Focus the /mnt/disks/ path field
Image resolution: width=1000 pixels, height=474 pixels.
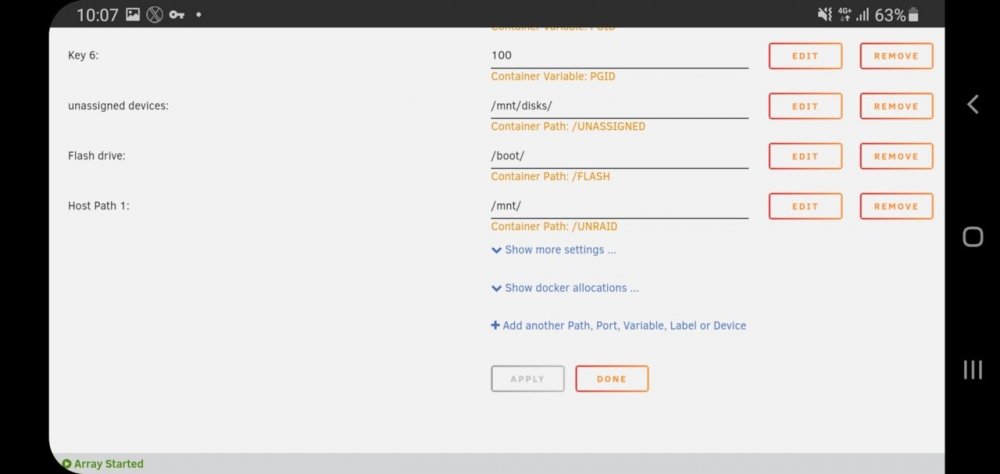coord(619,107)
